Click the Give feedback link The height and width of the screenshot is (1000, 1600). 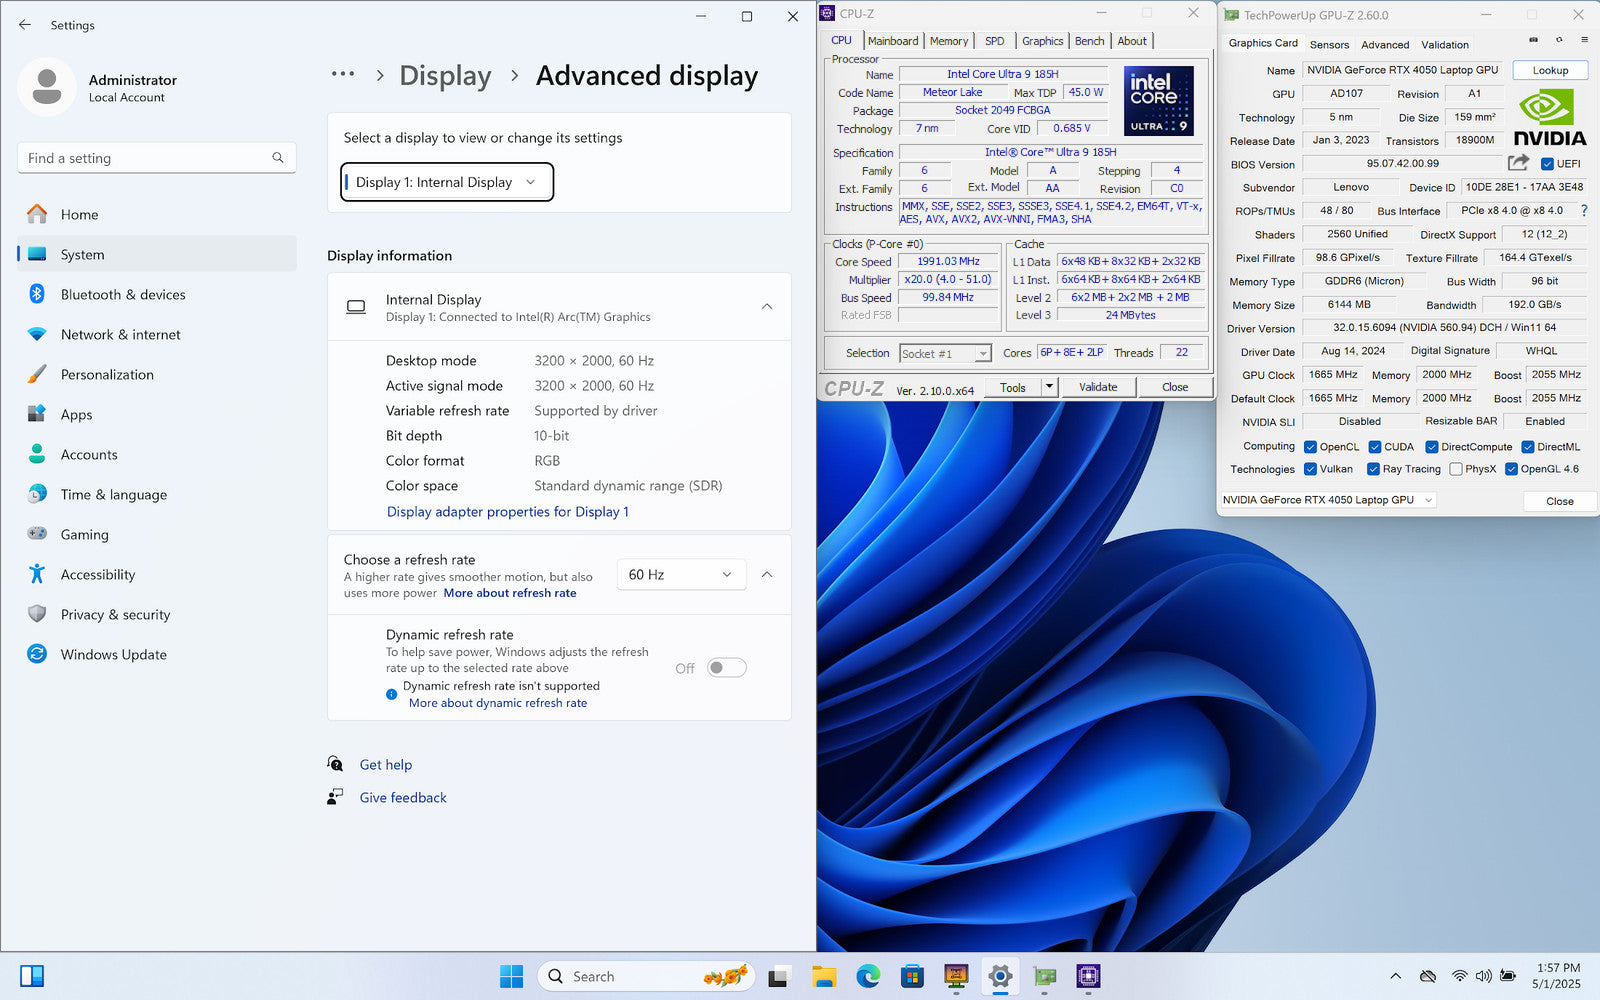403,797
